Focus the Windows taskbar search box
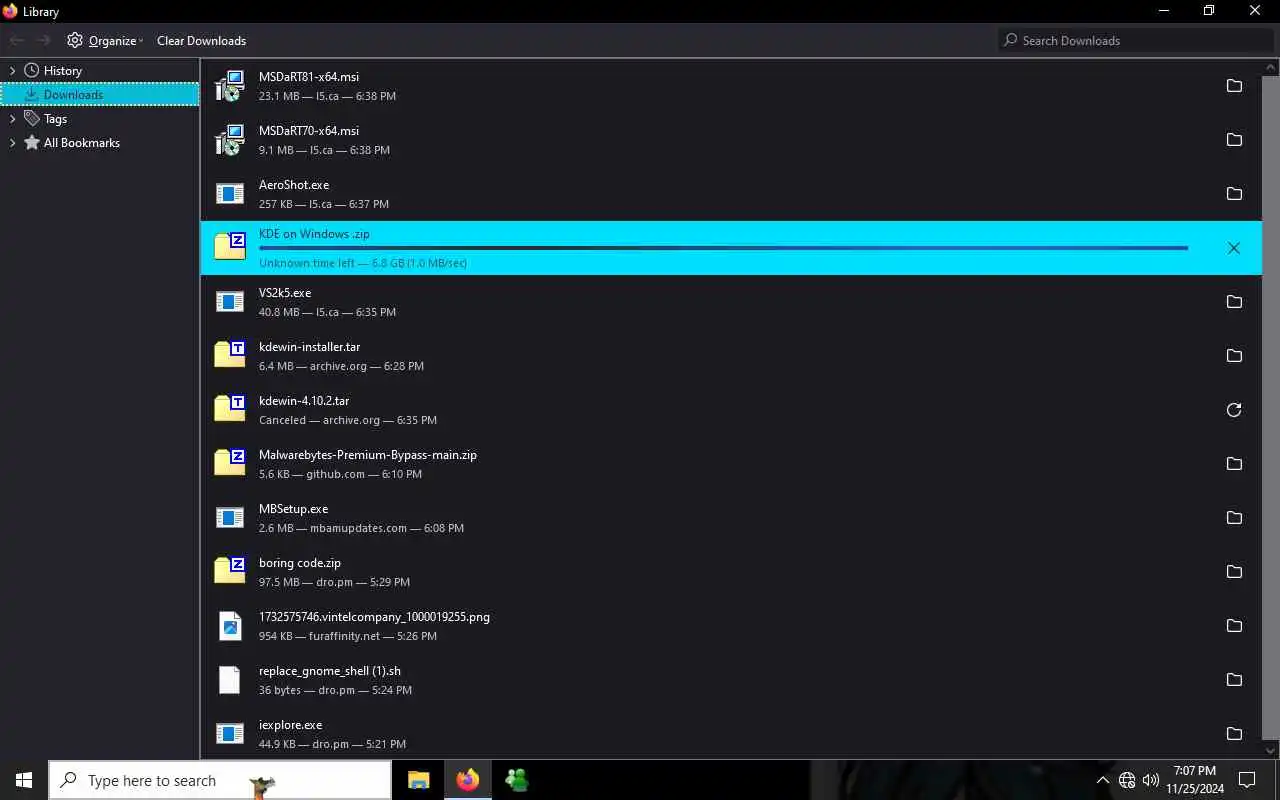 [x=220, y=780]
